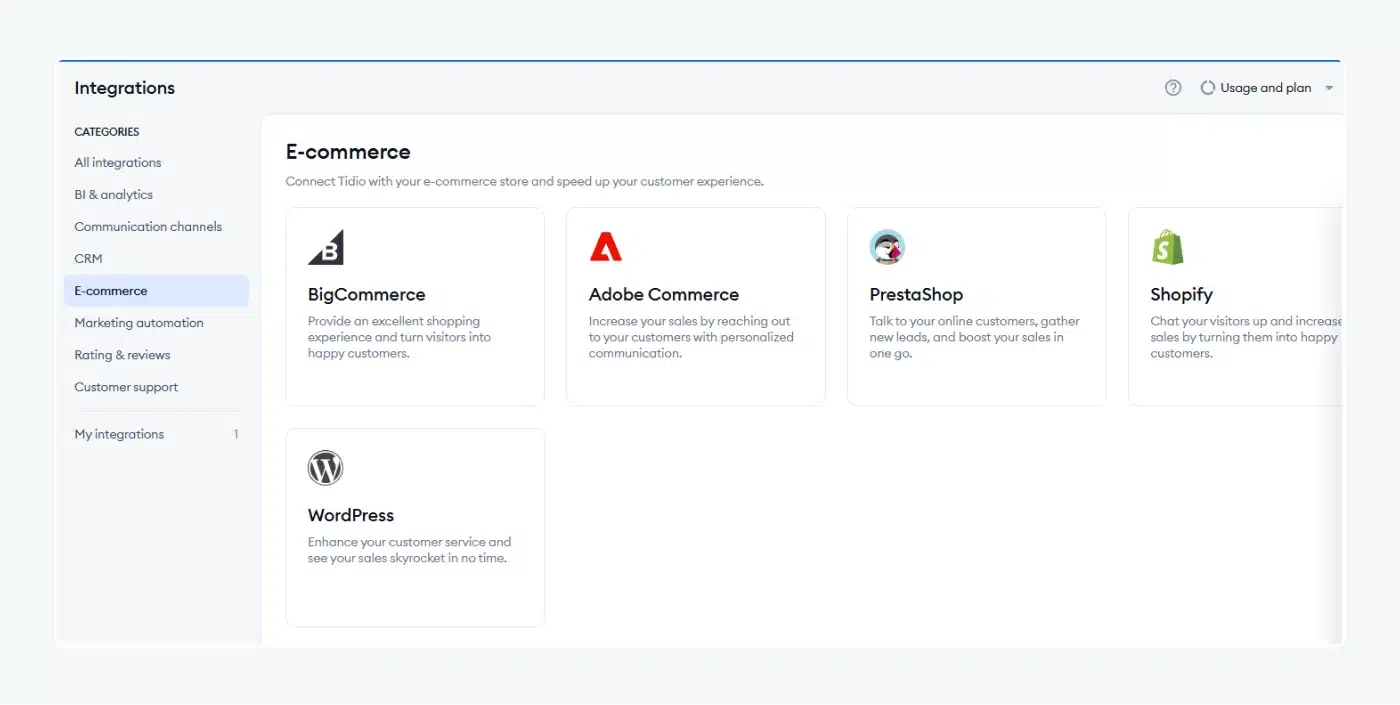Open the Usage and plan label
The height and width of the screenshot is (705, 1400).
coord(1266,88)
